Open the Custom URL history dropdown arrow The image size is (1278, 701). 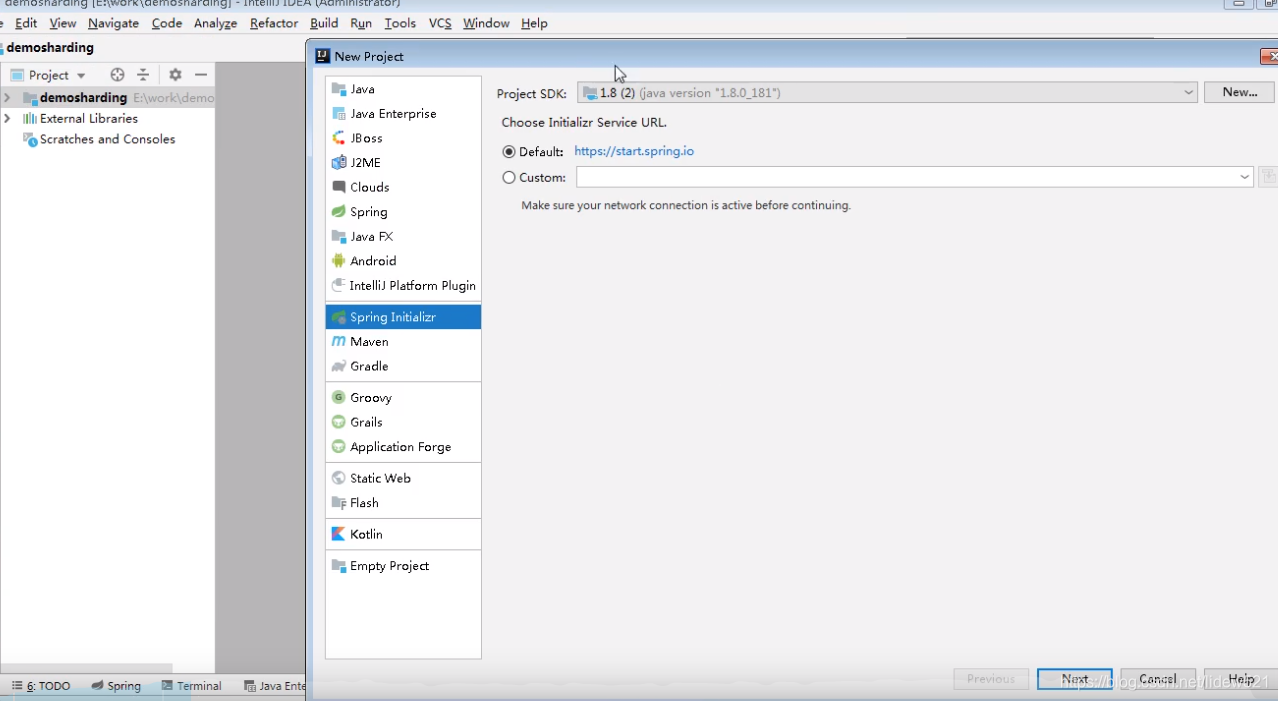coord(1244,177)
